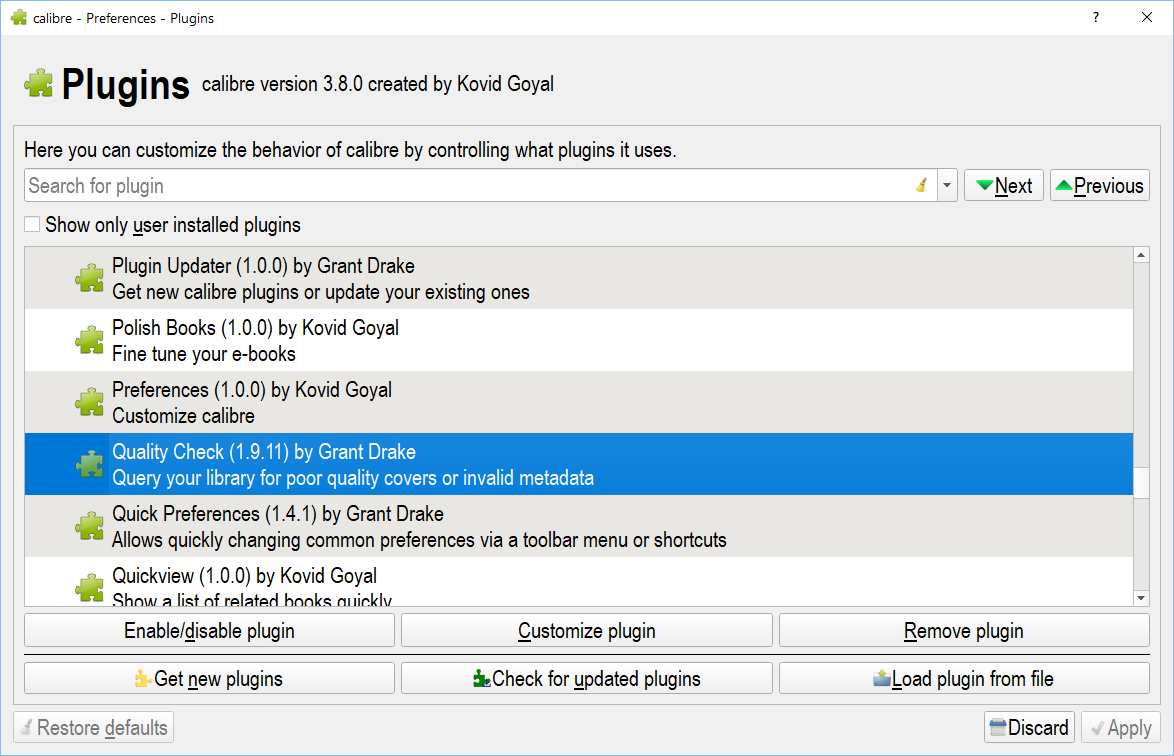Jump to Next search match

click(1004, 186)
